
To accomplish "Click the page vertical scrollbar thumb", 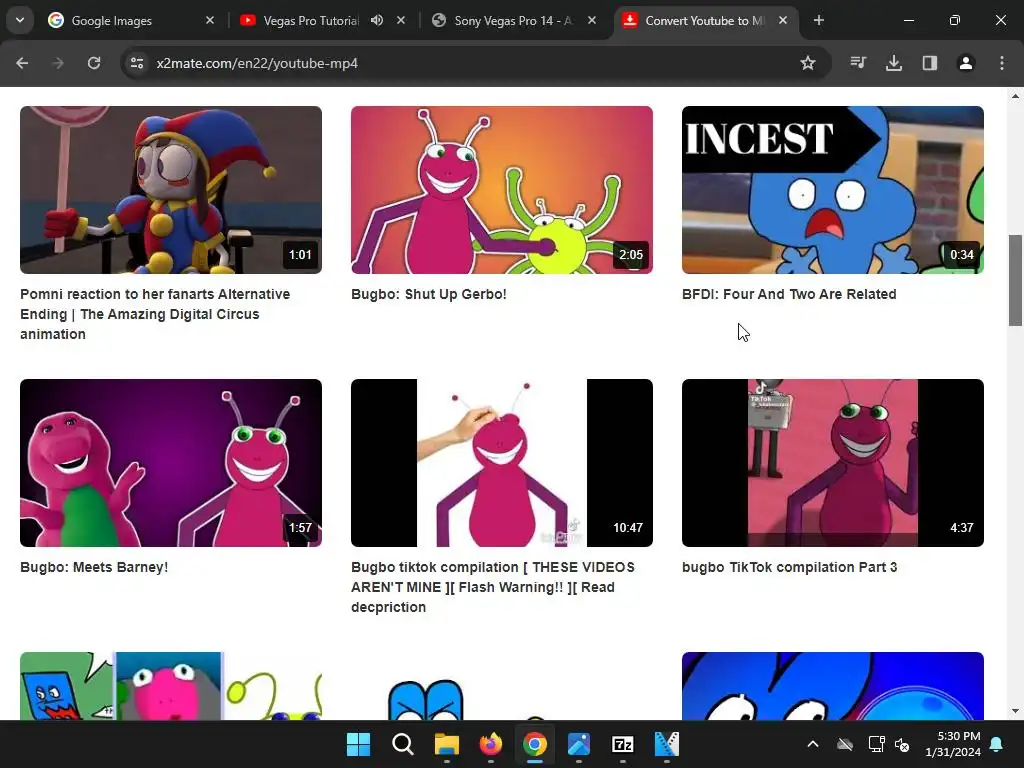I will [x=1015, y=280].
